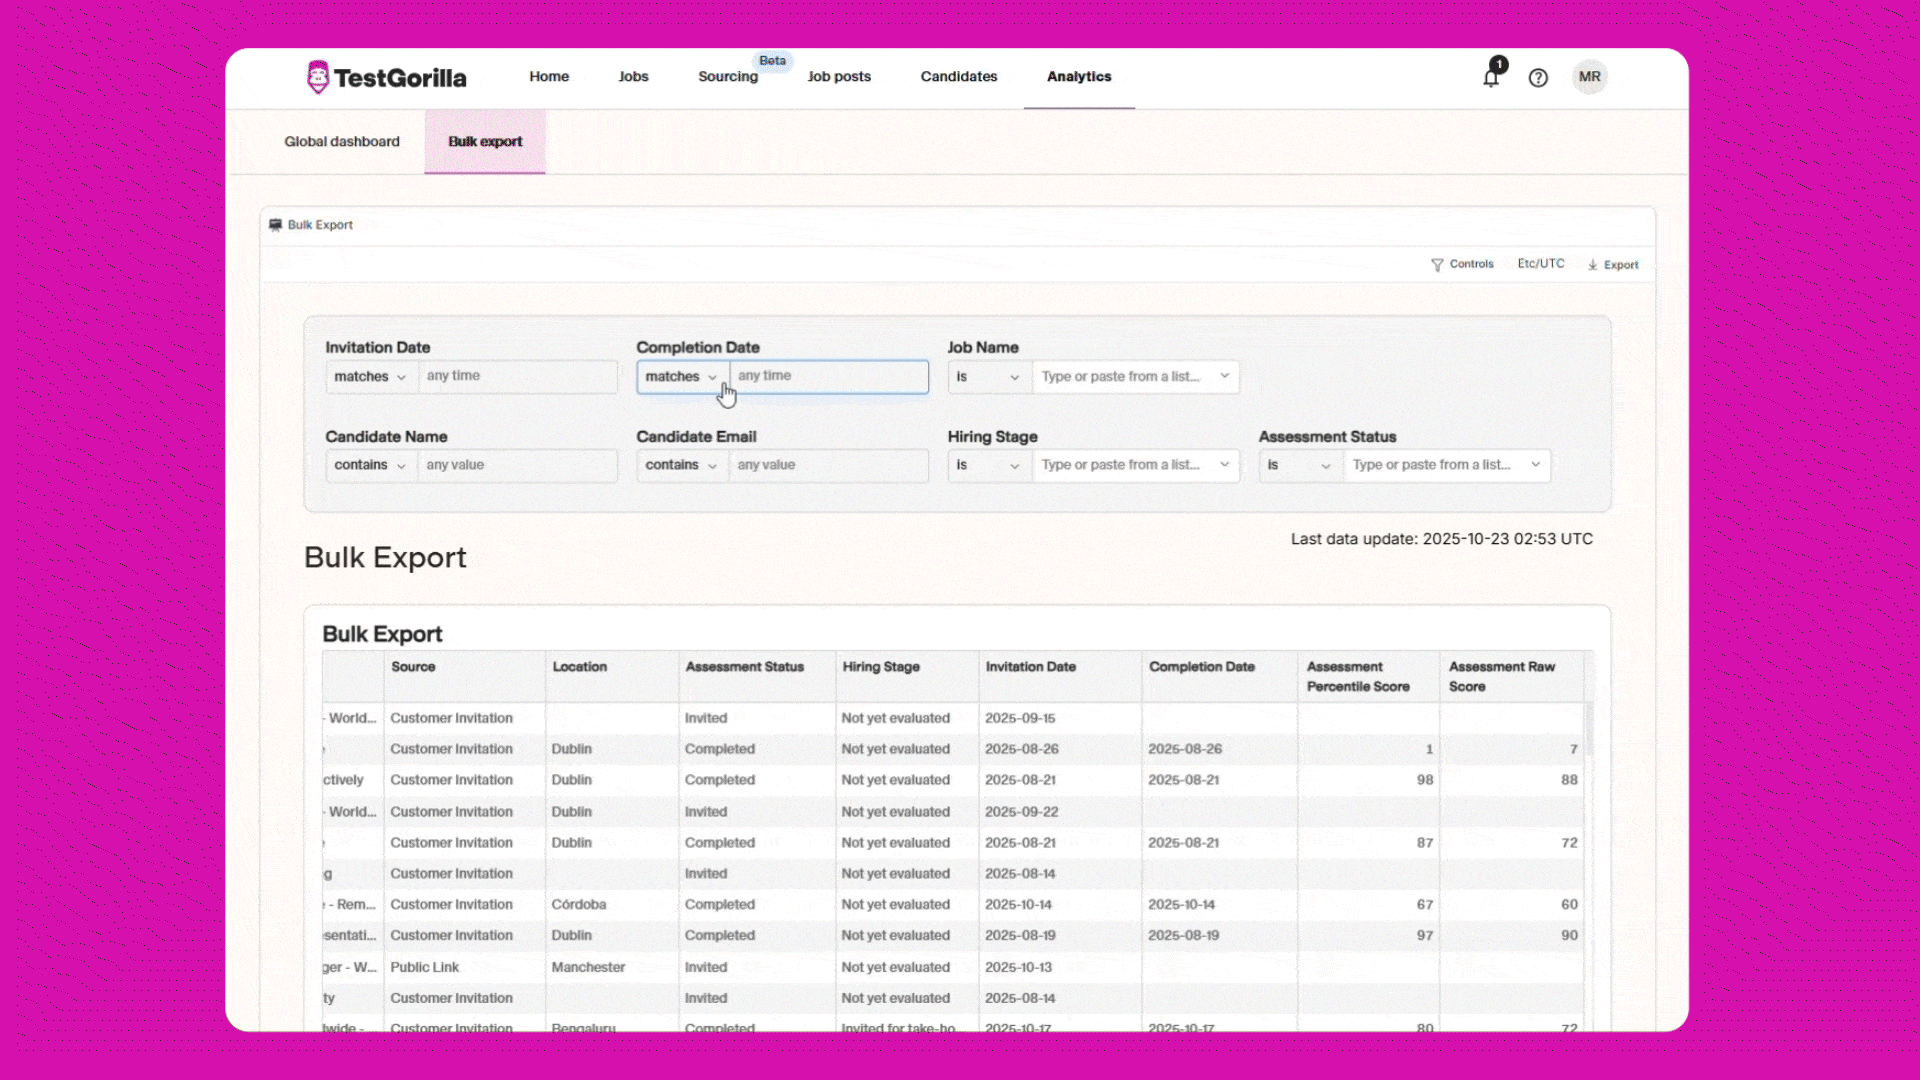The height and width of the screenshot is (1080, 1920).
Task: Click the Export download icon
Action: pos(1593,265)
